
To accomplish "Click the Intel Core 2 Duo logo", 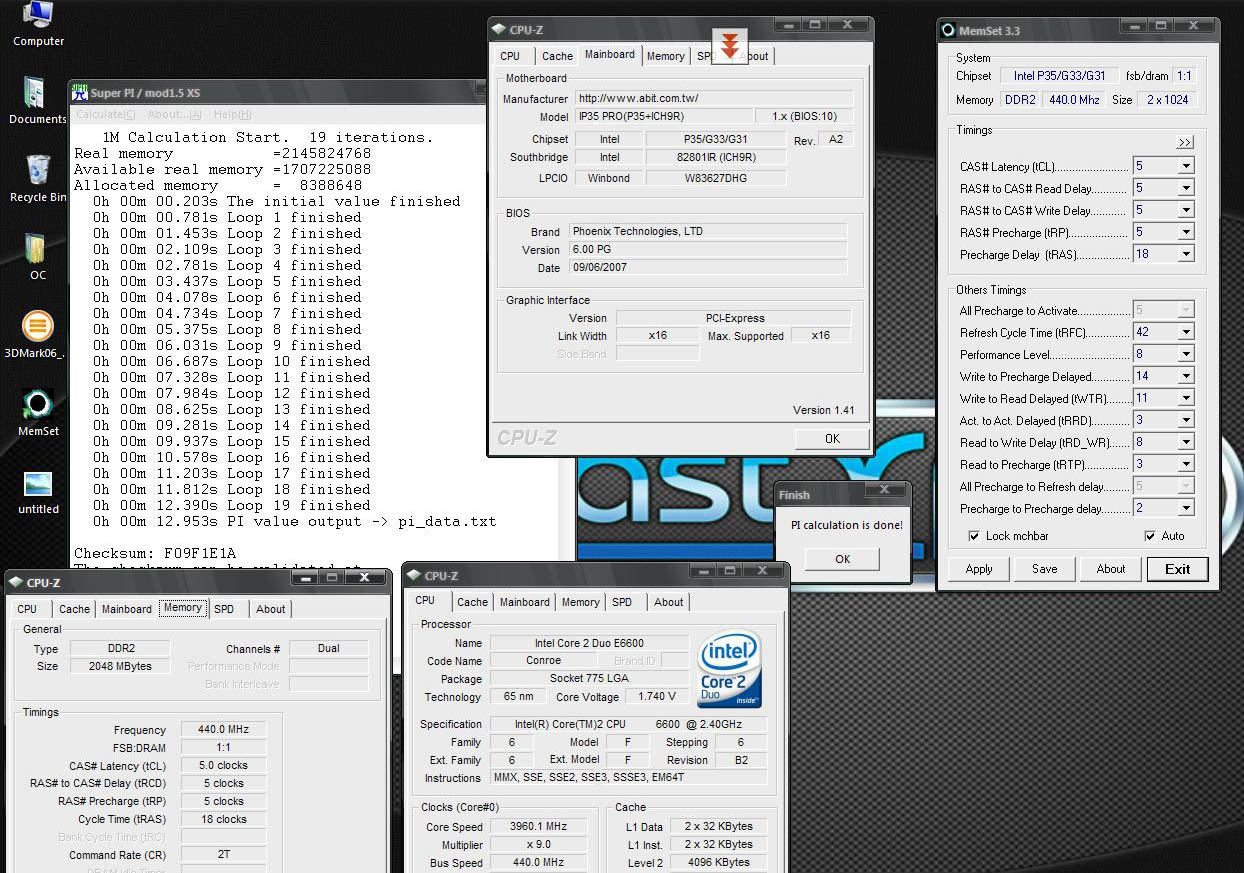I will pos(731,668).
